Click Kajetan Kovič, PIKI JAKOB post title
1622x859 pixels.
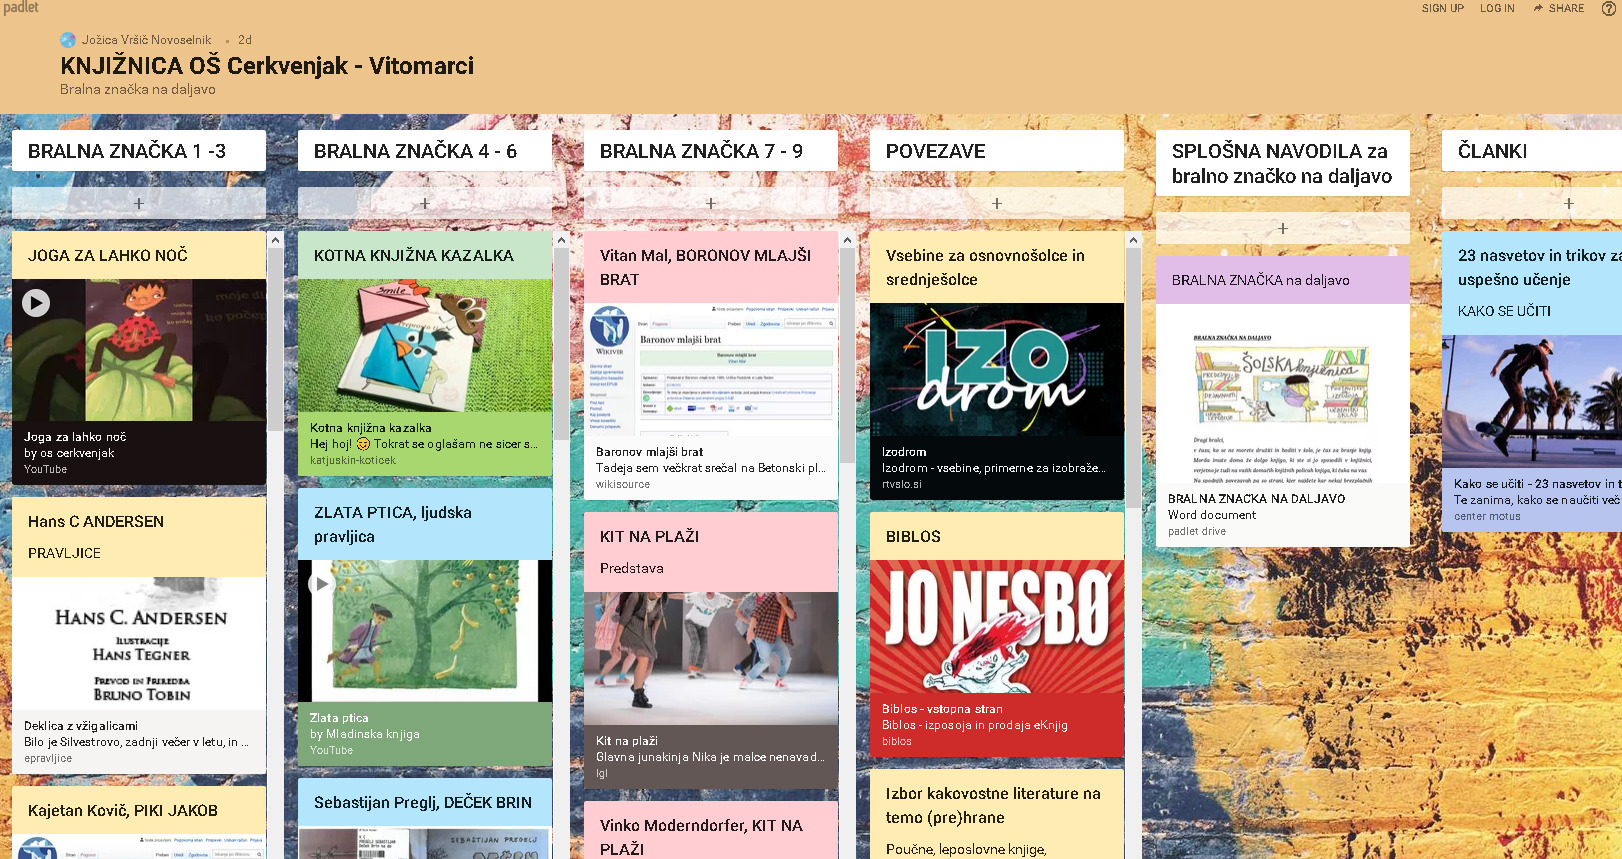coord(123,810)
